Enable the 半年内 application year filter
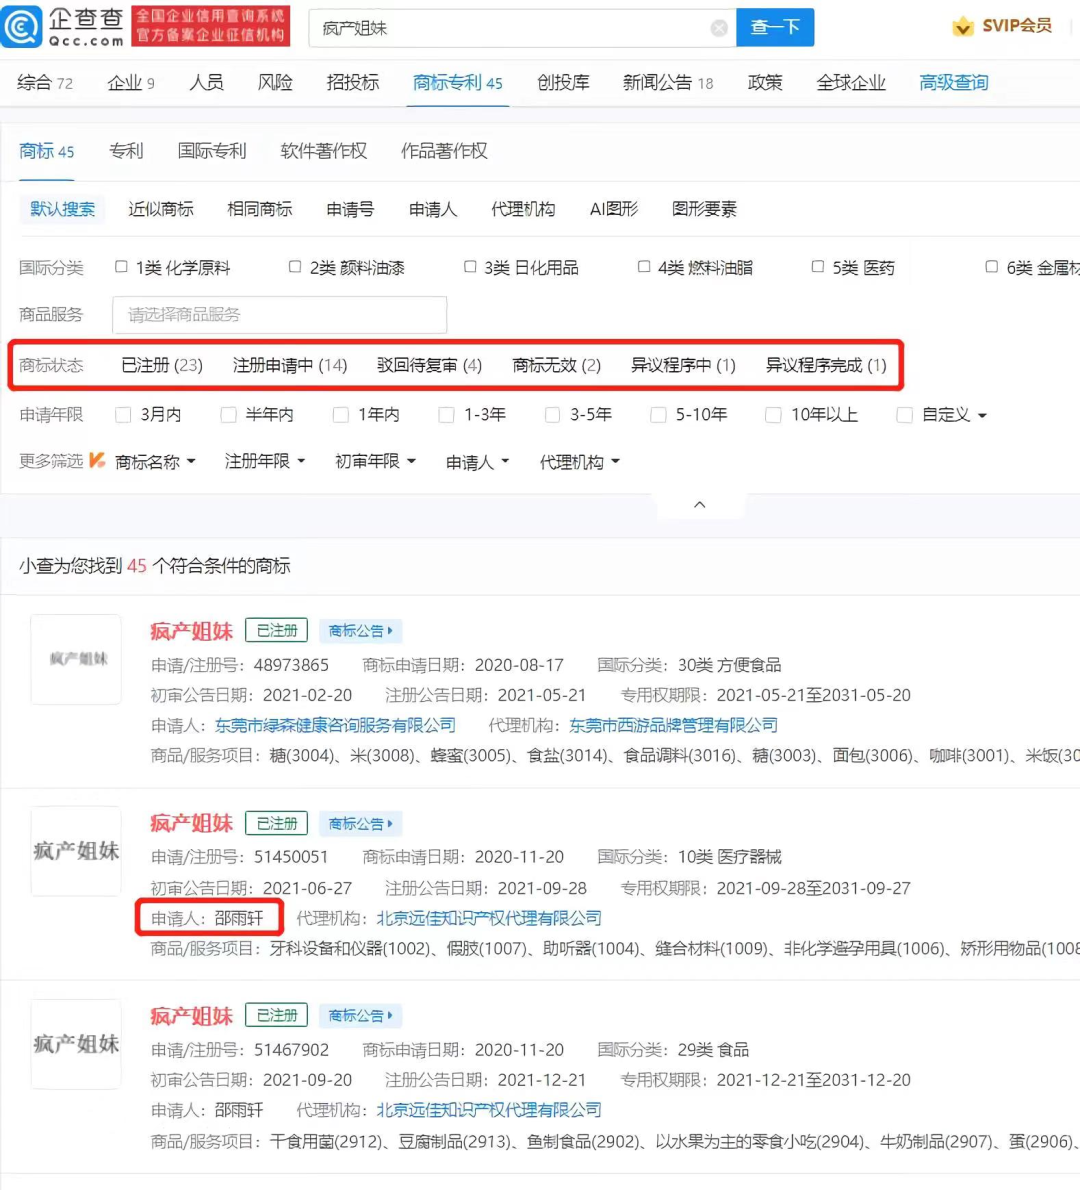1080x1190 pixels. (229, 414)
